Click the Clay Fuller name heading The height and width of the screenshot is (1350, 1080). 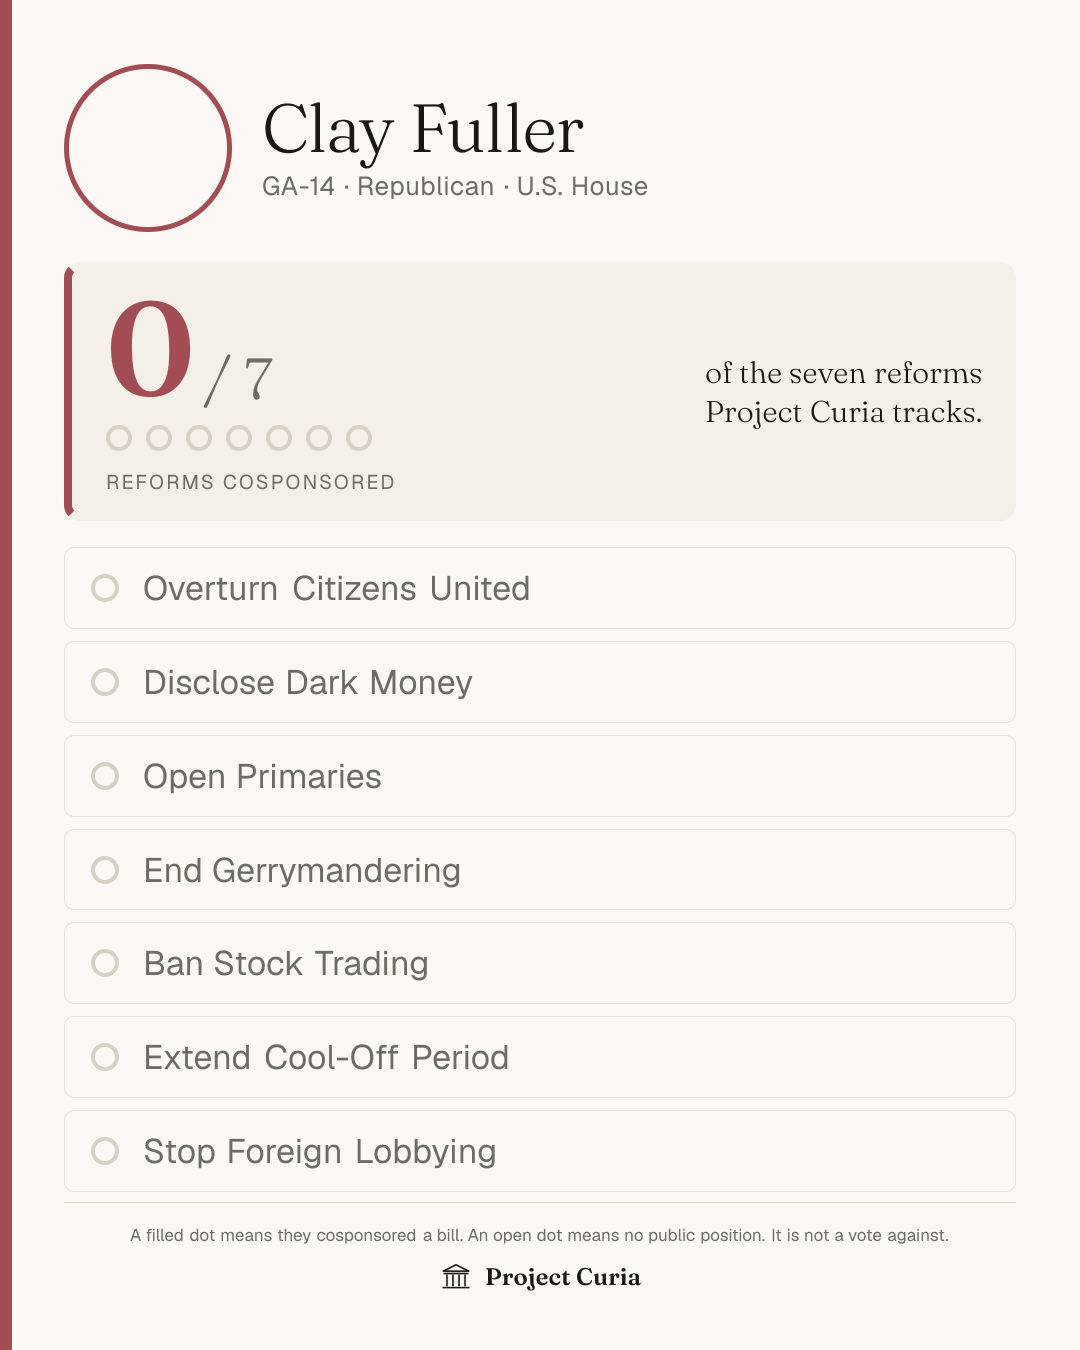(423, 130)
